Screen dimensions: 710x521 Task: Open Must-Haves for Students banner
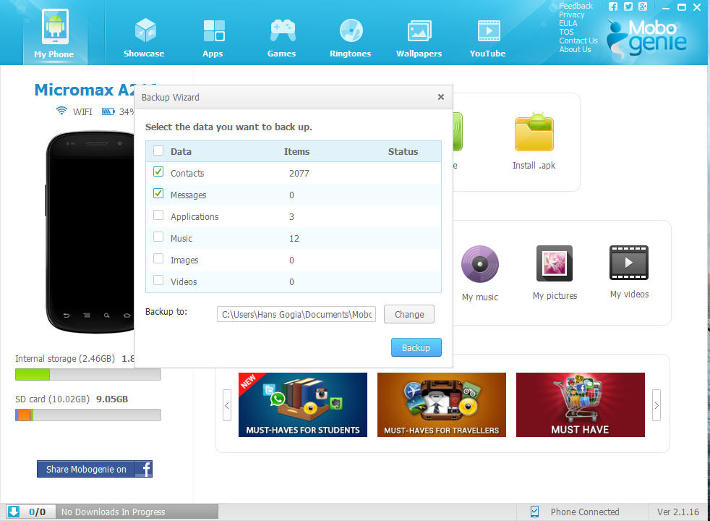pyautogui.click(x=303, y=405)
